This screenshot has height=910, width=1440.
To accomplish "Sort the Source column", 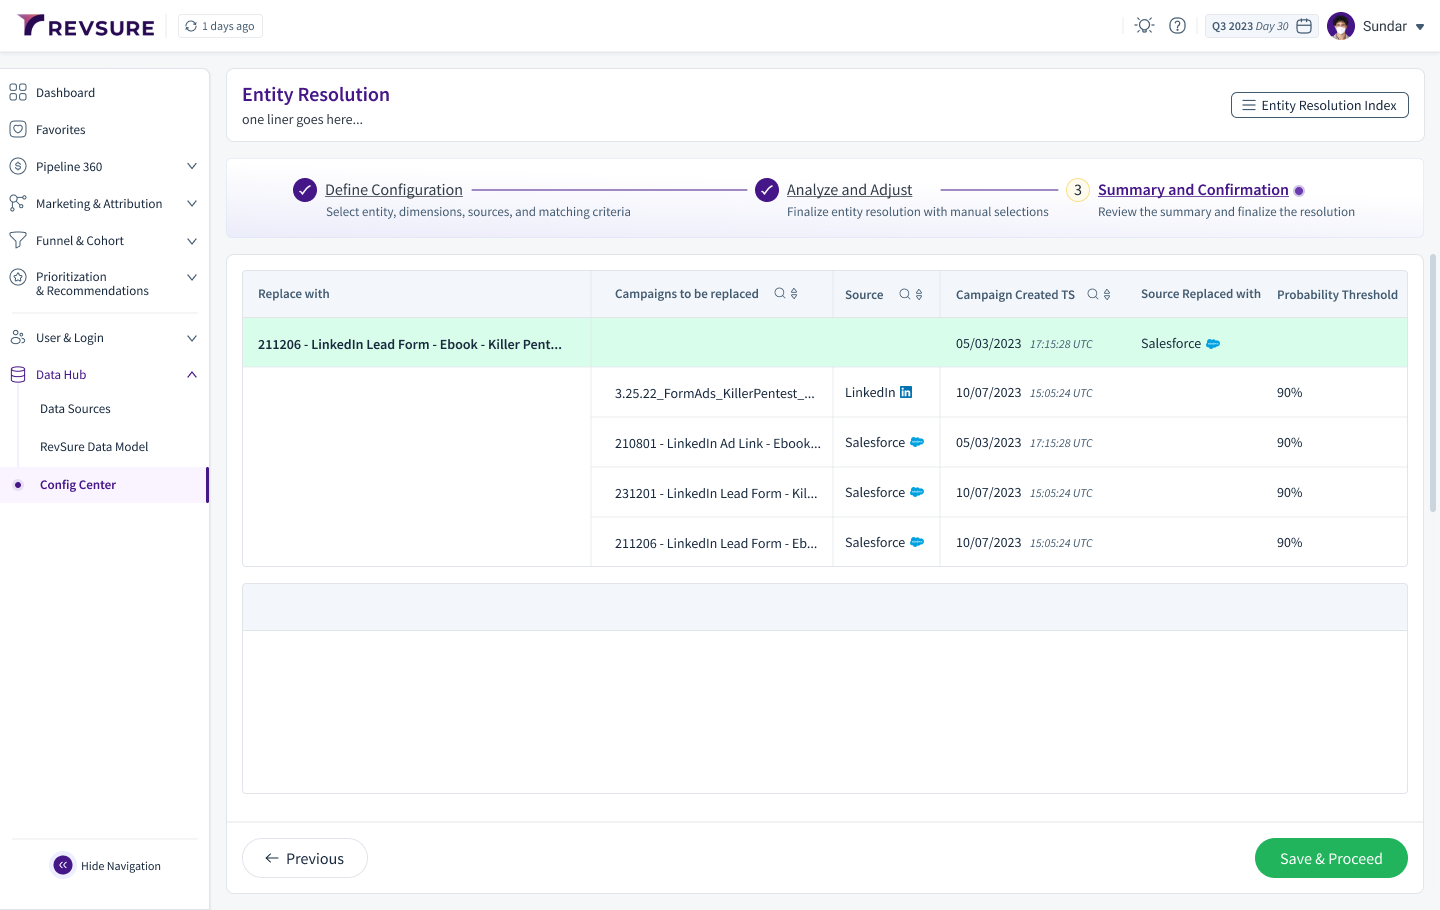I will (919, 294).
